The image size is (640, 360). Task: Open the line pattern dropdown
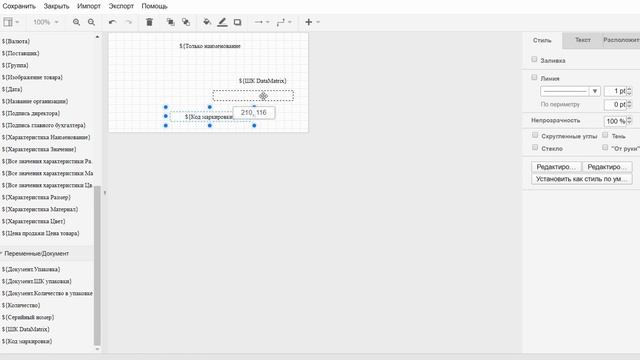pyautogui.click(x=570, y=91)
